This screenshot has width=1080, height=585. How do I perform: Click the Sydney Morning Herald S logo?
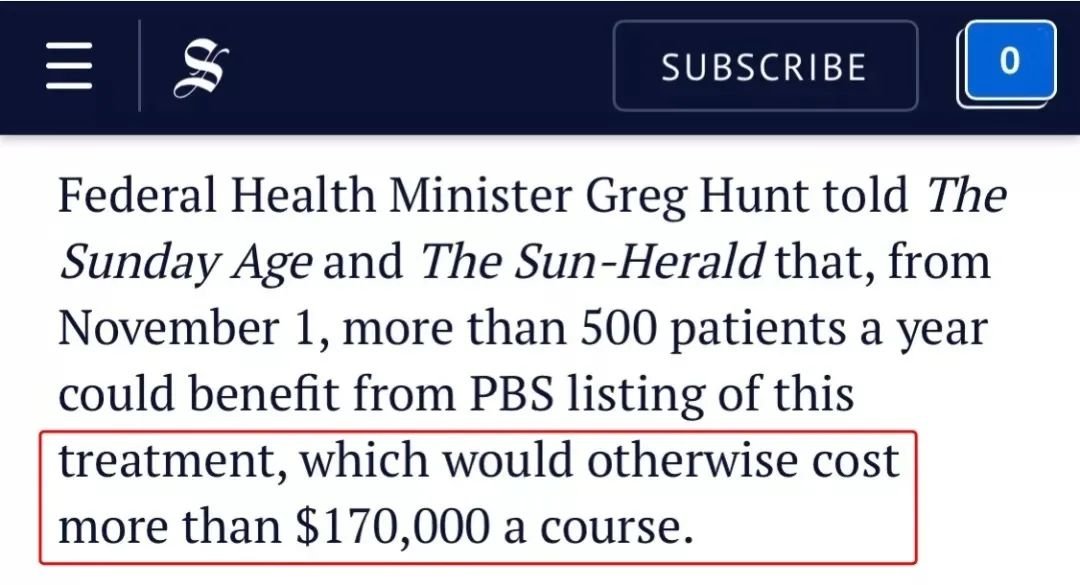(200, 67)
